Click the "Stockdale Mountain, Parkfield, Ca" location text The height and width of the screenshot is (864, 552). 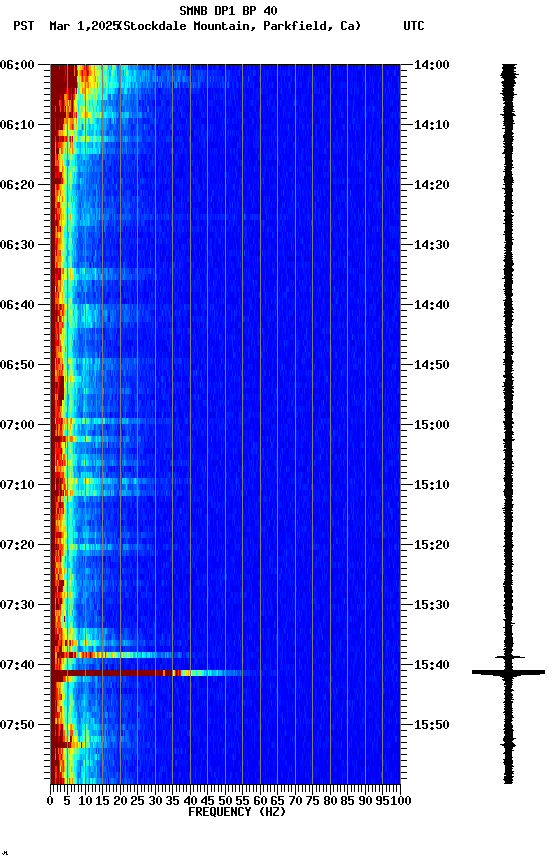pyautogui.click(x=240, y=26)
